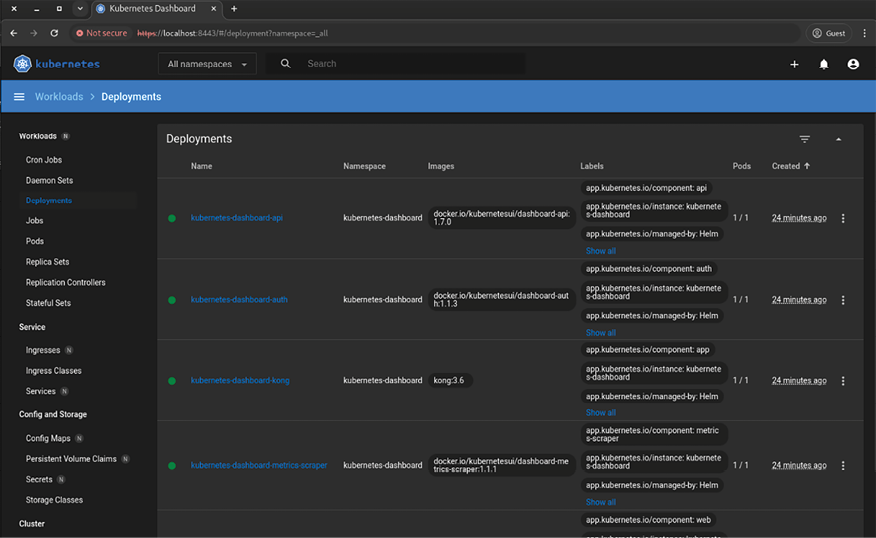Image resolution: width=876 pixels, height=538 pixels.
Task: Reload the page with browser refresh
Action: 54,33
